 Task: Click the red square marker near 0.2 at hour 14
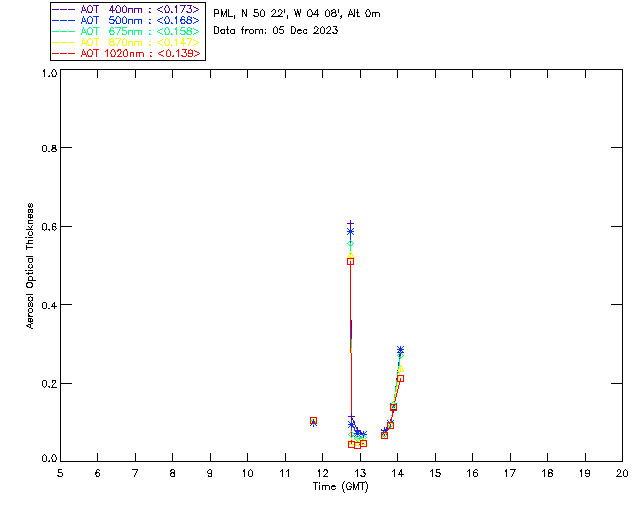pyautogui.click(x=400, y=378)
